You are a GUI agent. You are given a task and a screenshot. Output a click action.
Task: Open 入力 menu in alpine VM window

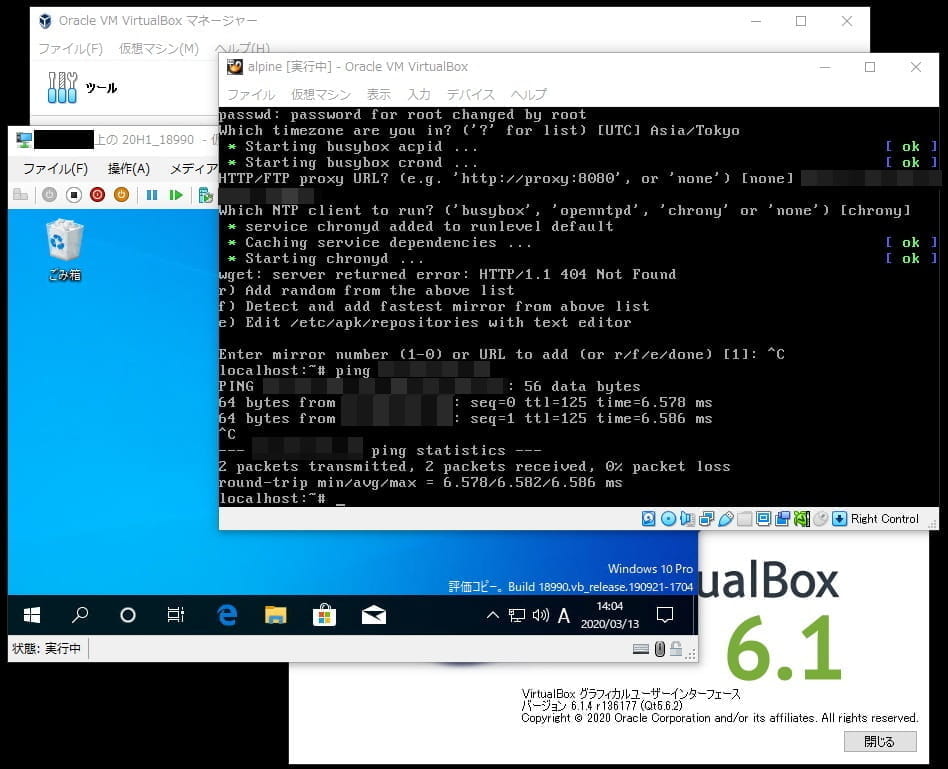418,94
